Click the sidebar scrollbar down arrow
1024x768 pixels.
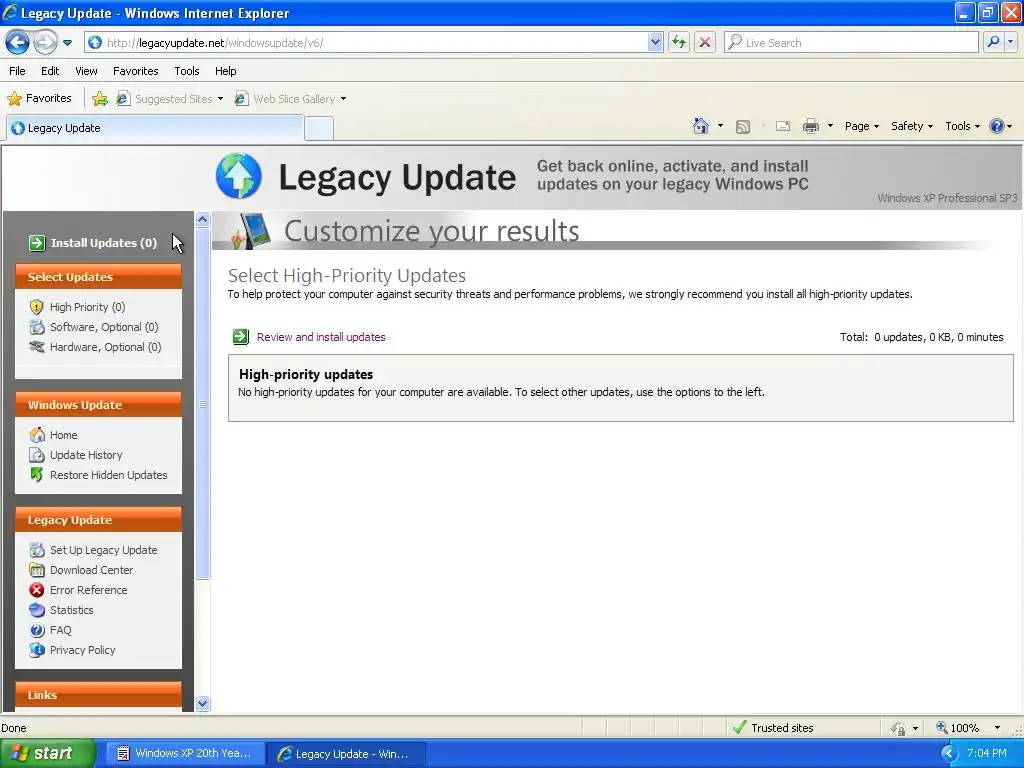pos(202,703)
